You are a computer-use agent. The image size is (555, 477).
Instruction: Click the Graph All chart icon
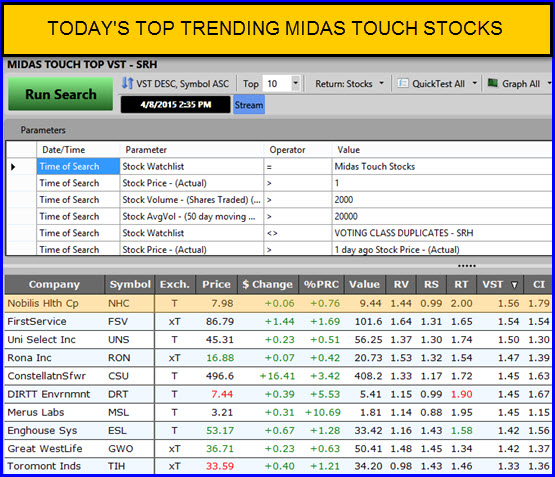tap(492, 83)
